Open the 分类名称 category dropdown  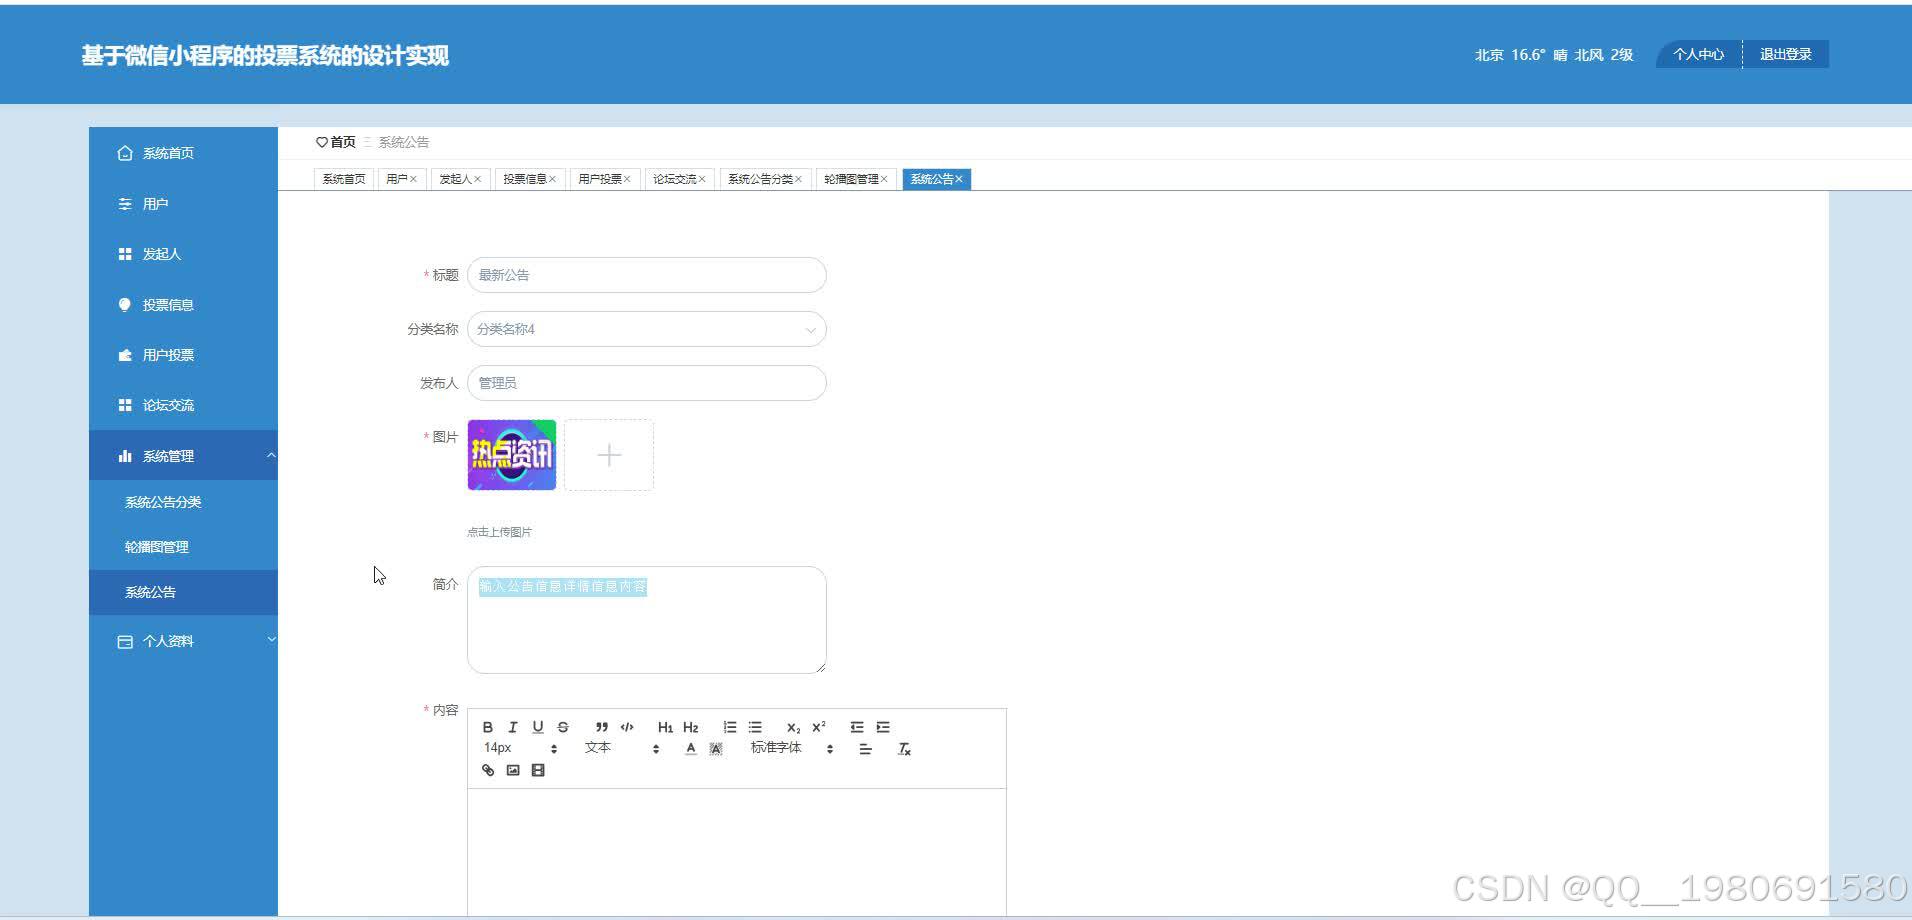pos(647,329)
